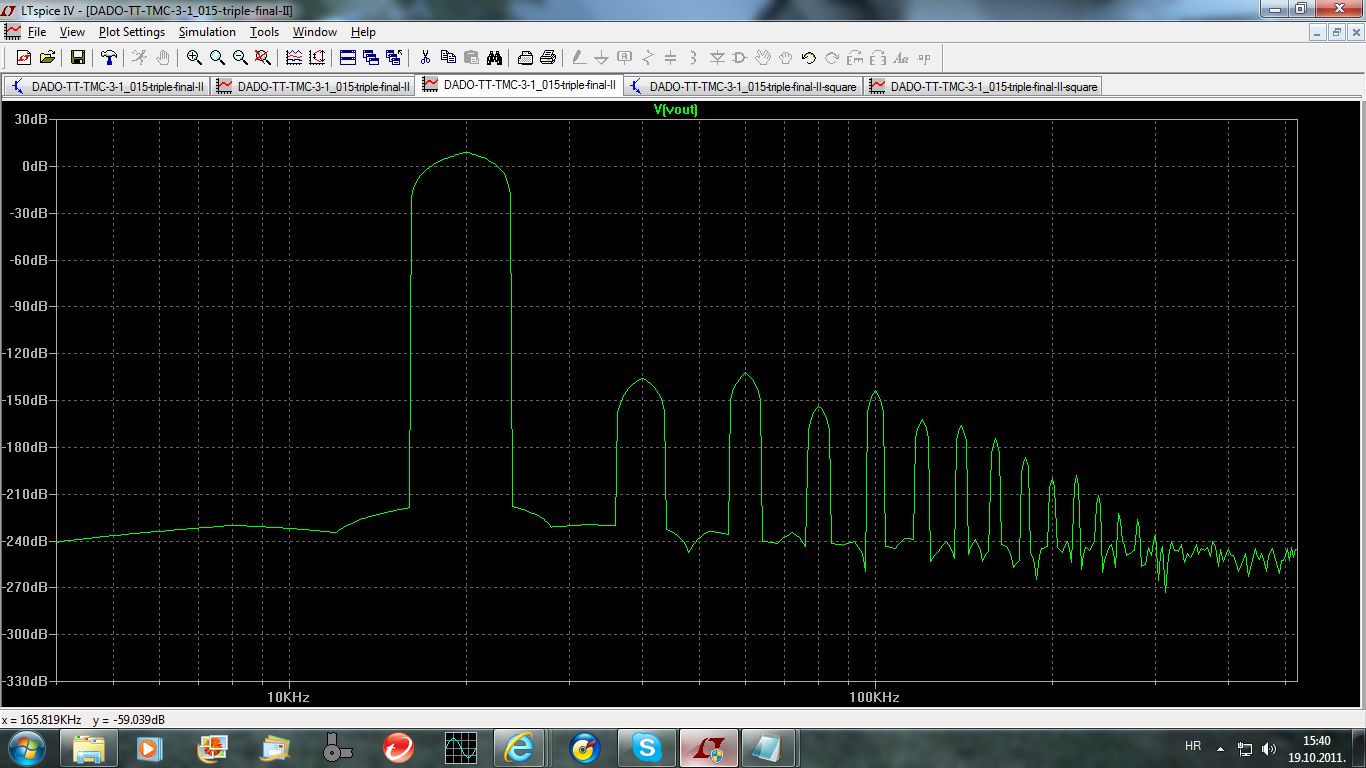Click the Open file folder icon
The image size is (1366, 768).
pos(47,58)
